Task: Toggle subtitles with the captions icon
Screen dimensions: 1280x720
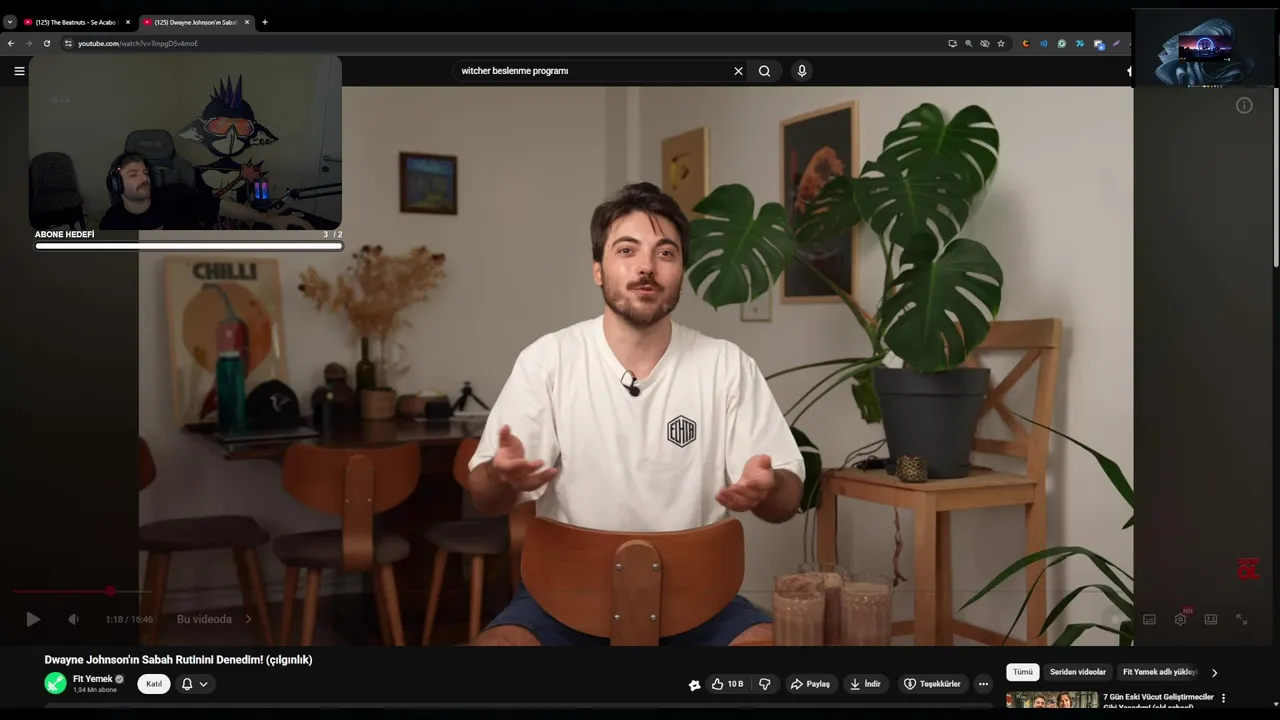Action: pos(1149,619)
